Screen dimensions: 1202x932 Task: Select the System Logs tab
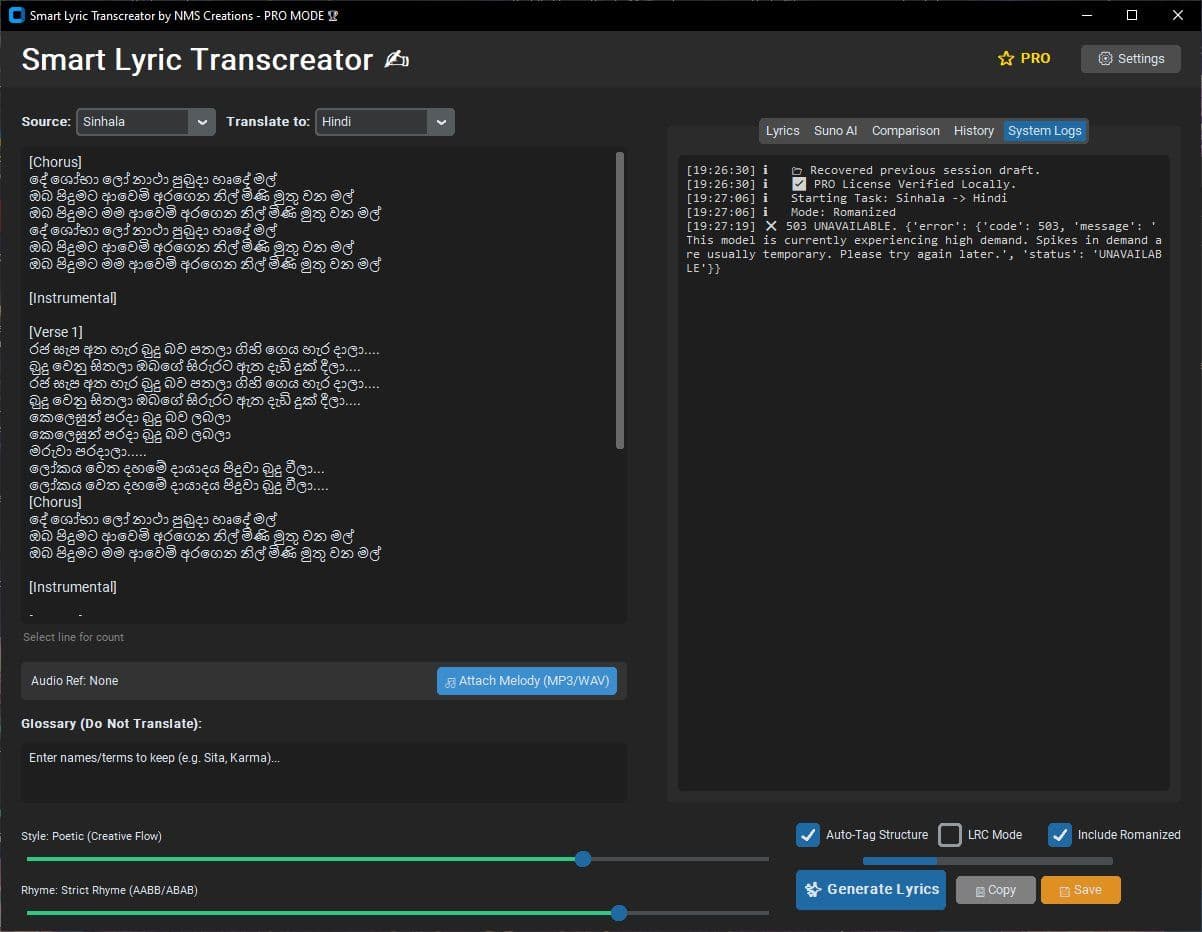[x=1045, y=131]
